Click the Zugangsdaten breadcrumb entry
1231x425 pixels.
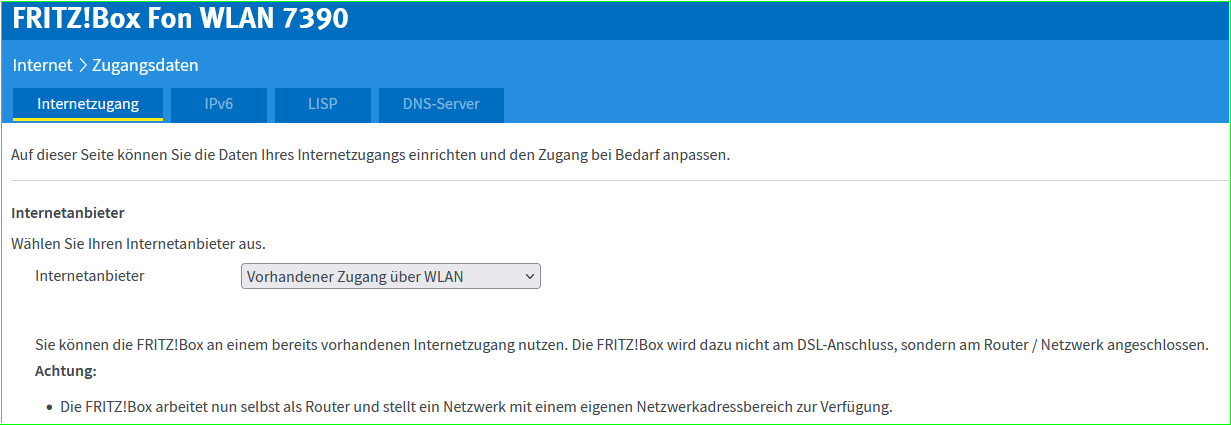[x=145, y=65]
